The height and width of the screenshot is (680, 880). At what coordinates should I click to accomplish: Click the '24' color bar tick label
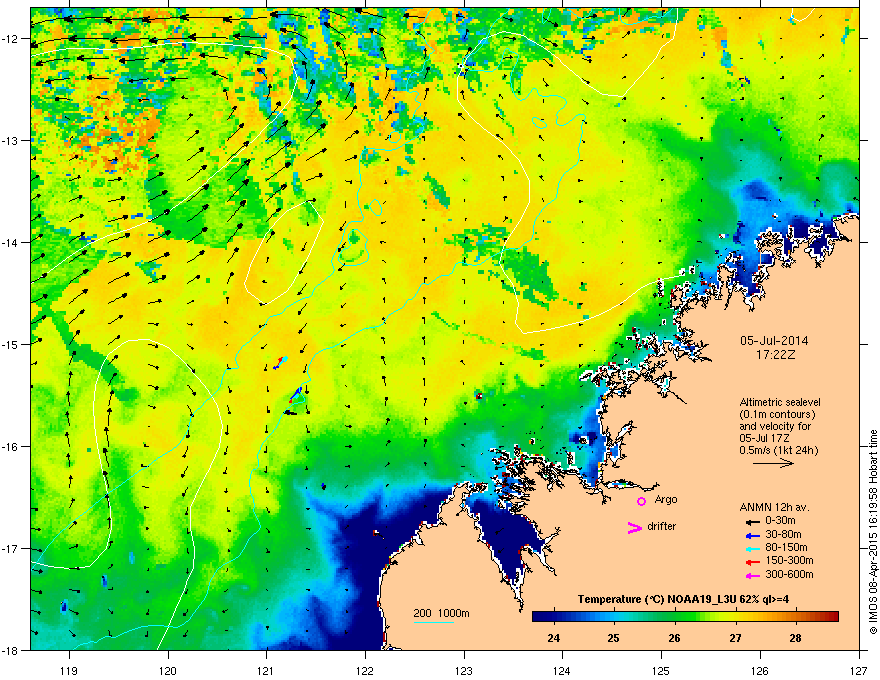553,638
